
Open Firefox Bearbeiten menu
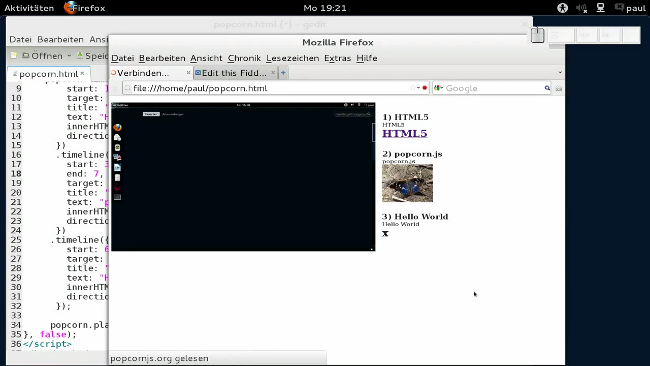click(162, 58)
